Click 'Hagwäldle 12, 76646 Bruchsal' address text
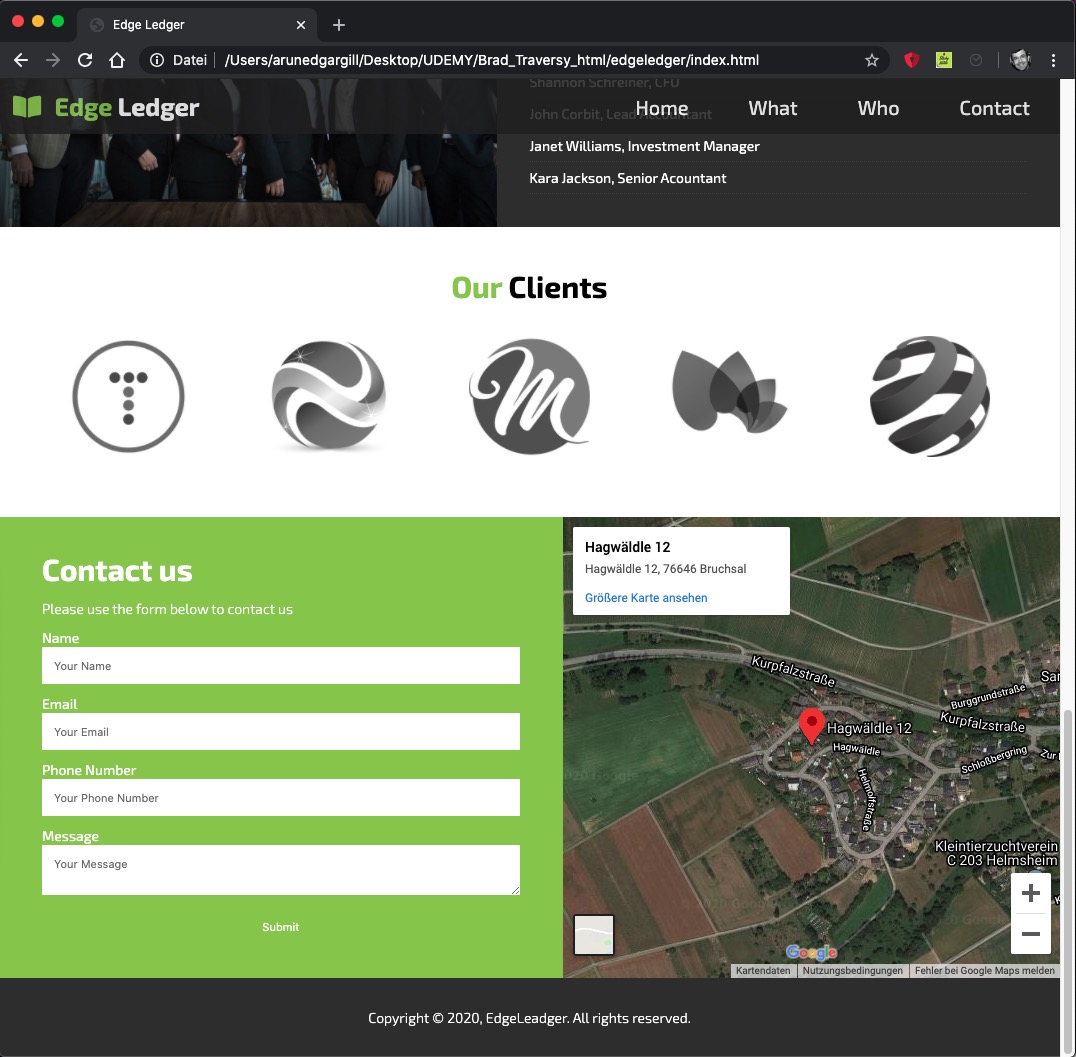Screen dimensions: 1076x1057 [x=666, y=569]
